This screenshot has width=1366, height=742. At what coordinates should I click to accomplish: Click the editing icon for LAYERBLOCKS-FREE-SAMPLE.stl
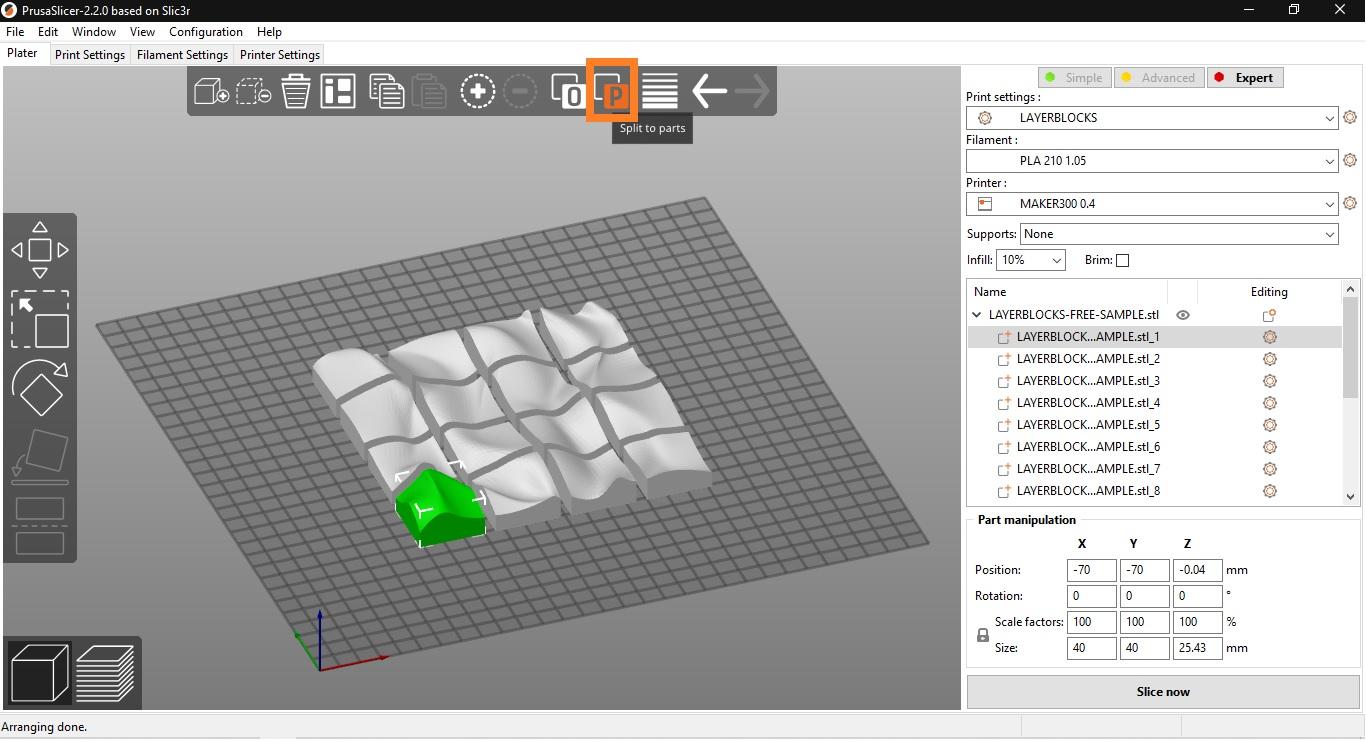1270,315
